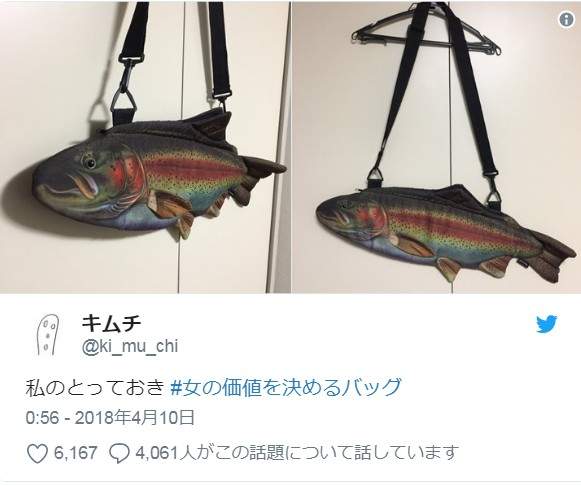The image size is (581, 486).
Task: Follow the hashtag #女の価値を決めるバッグ
Action: [x=286, y=387]
